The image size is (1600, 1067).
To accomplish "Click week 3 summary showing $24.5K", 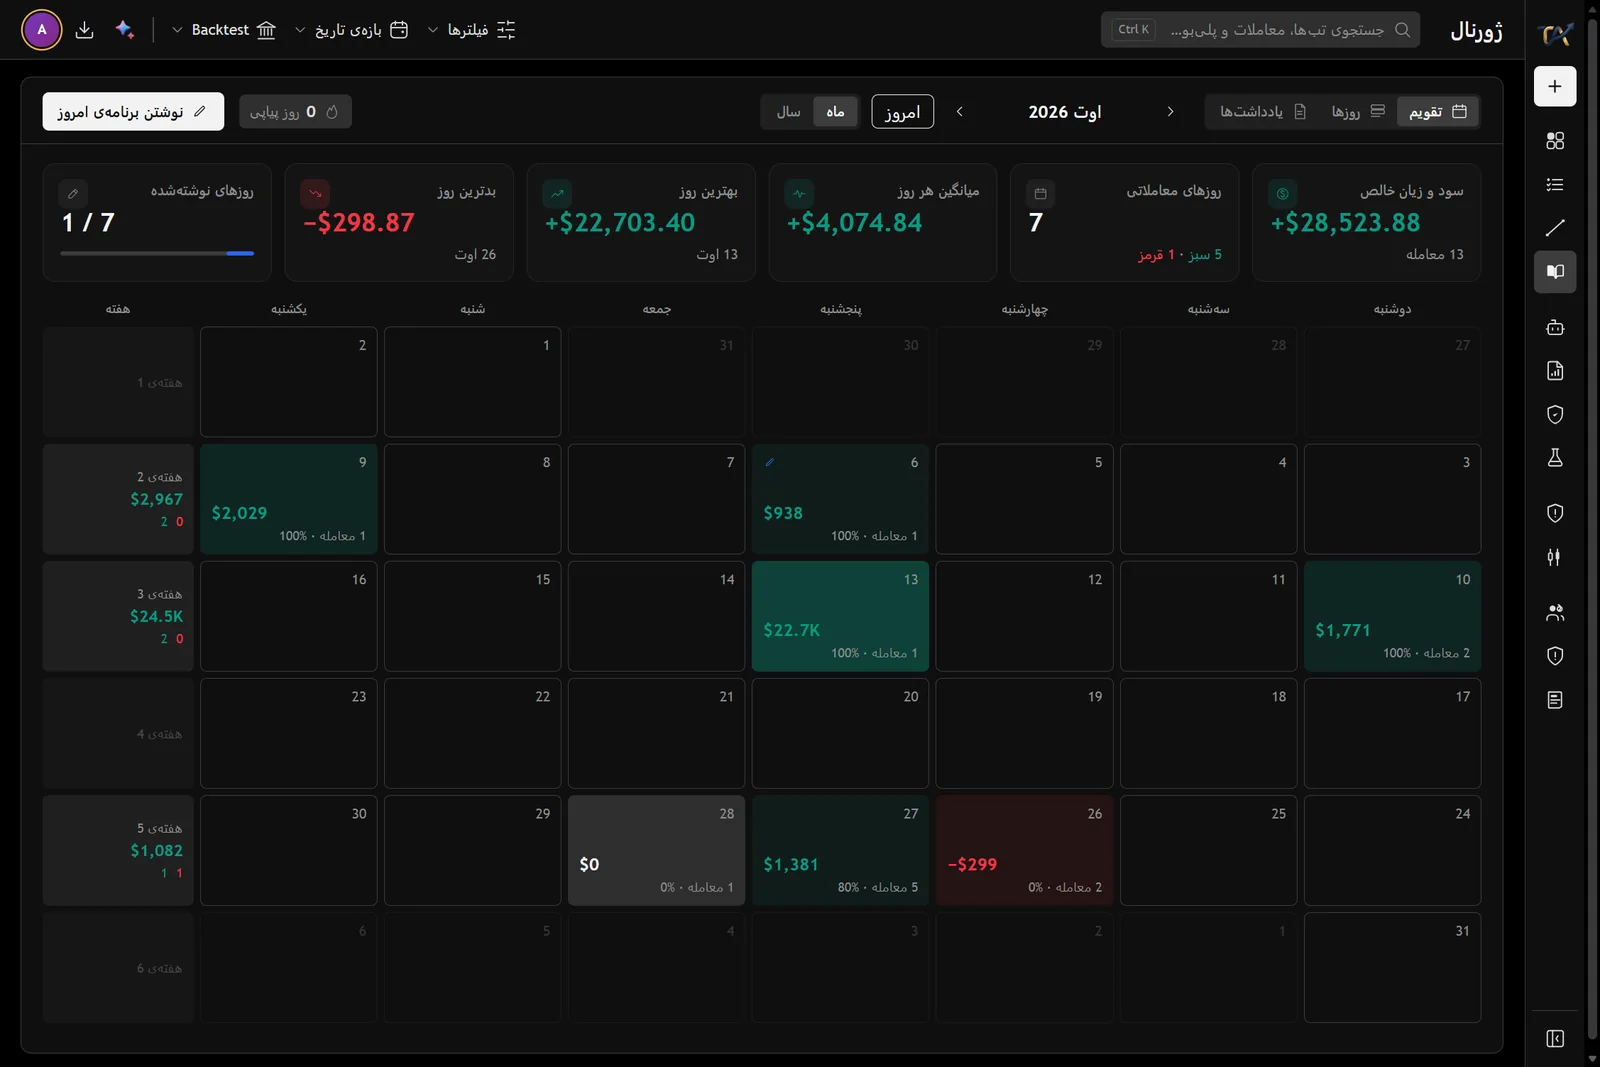I will click(118, 616).
